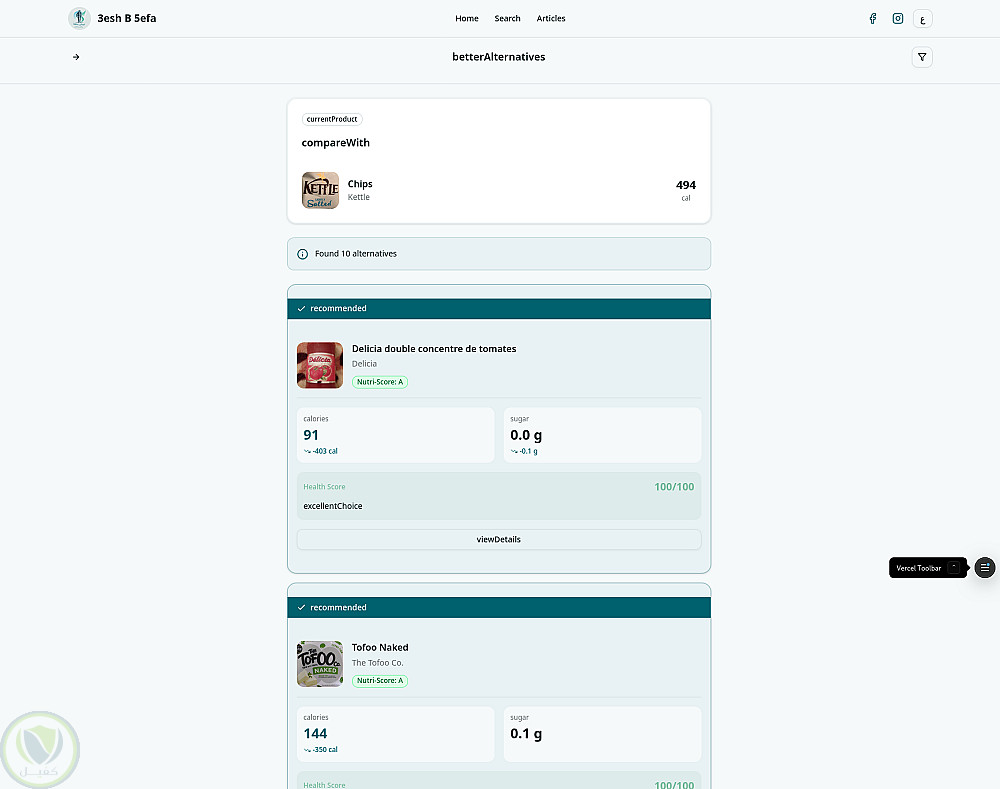Open the Facebook page icon
The height and width of the screenshot is (789, 1000).
point(872,18)
